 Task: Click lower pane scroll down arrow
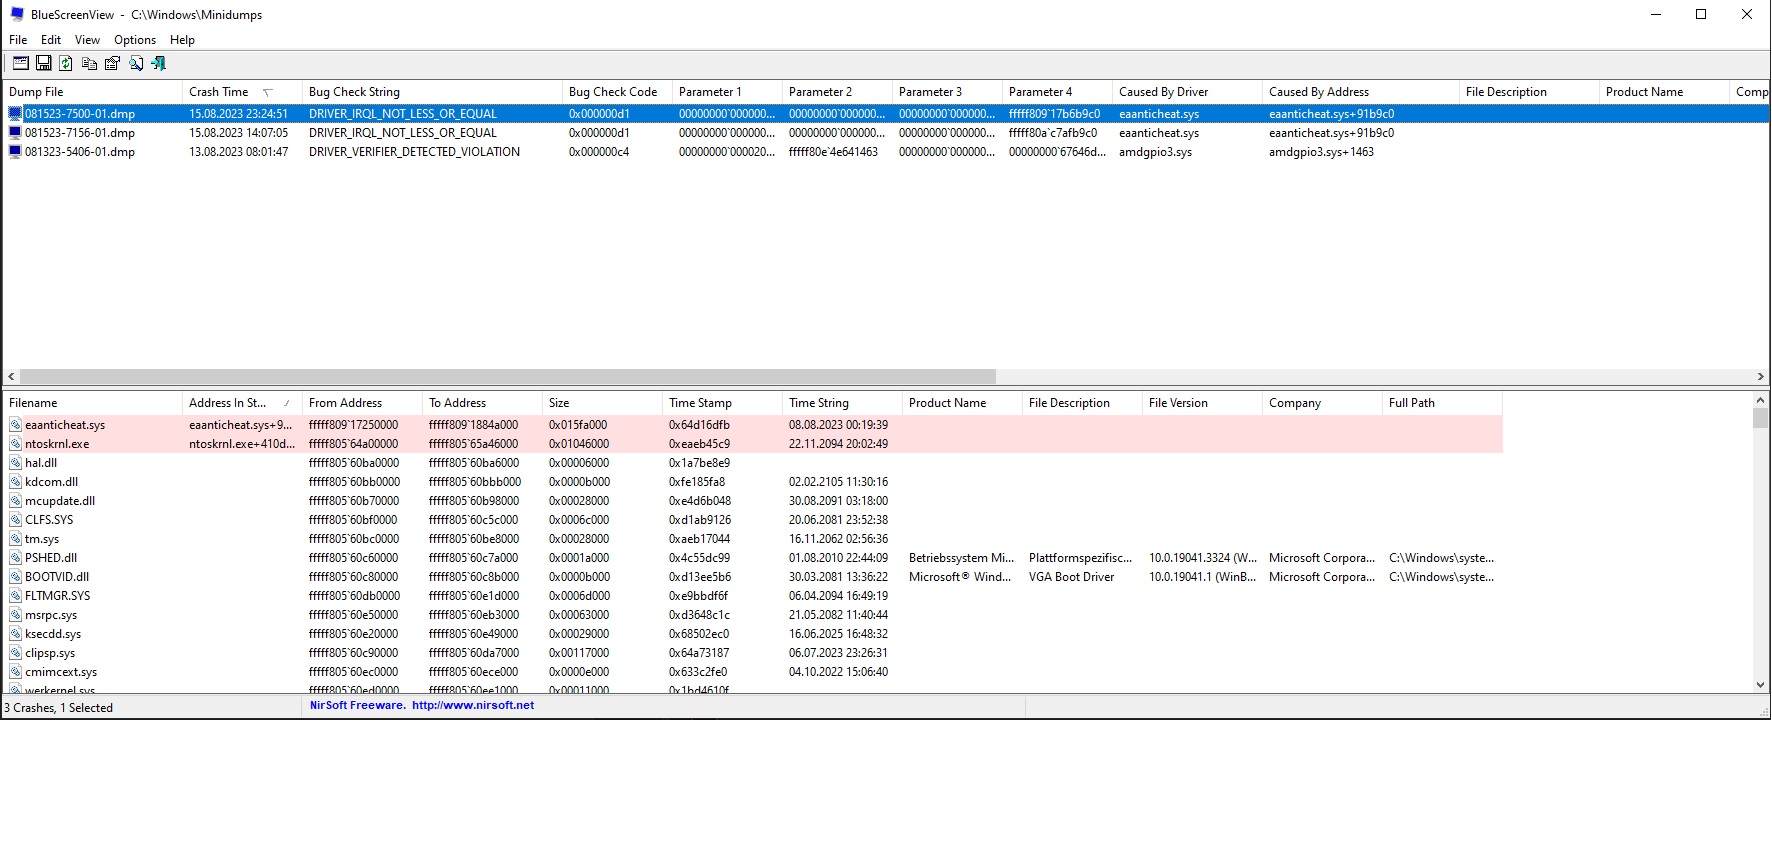pyautogui.click(x=1761, y=685)
